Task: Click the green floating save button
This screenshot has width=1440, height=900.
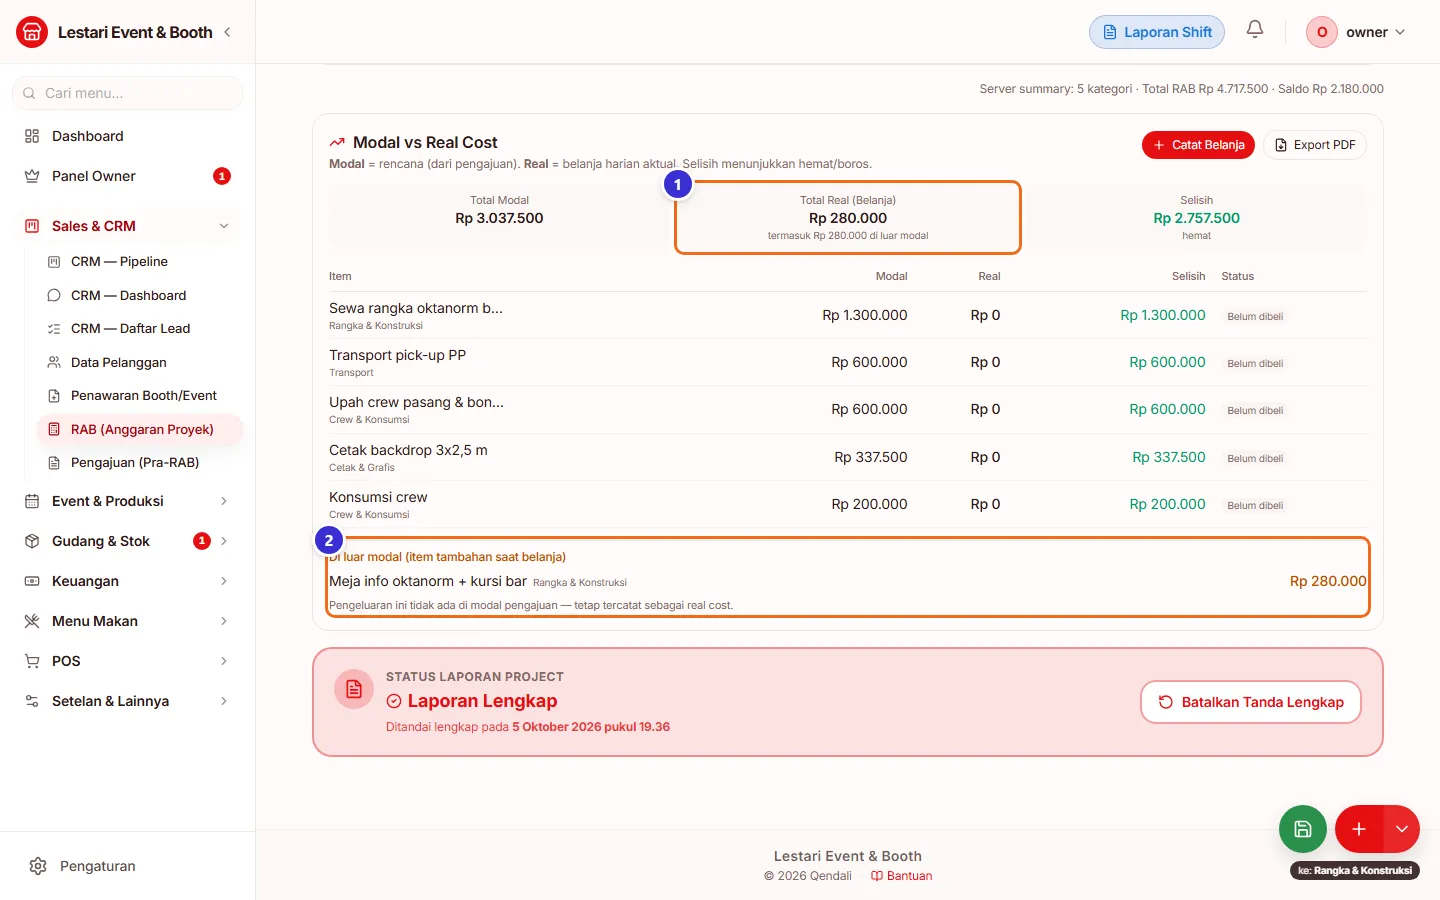Action: [x=1303, y=829]
